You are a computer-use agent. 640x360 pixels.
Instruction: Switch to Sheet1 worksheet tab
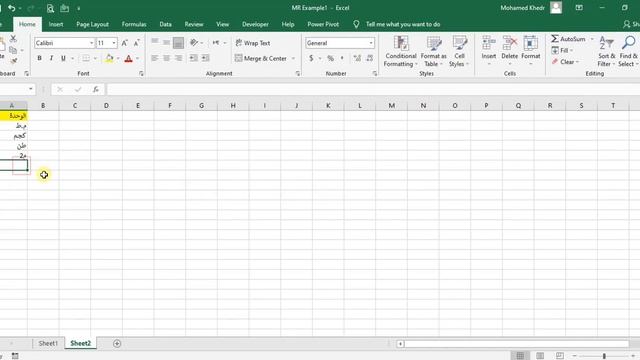pyautogui.click(x=48, y=343)
